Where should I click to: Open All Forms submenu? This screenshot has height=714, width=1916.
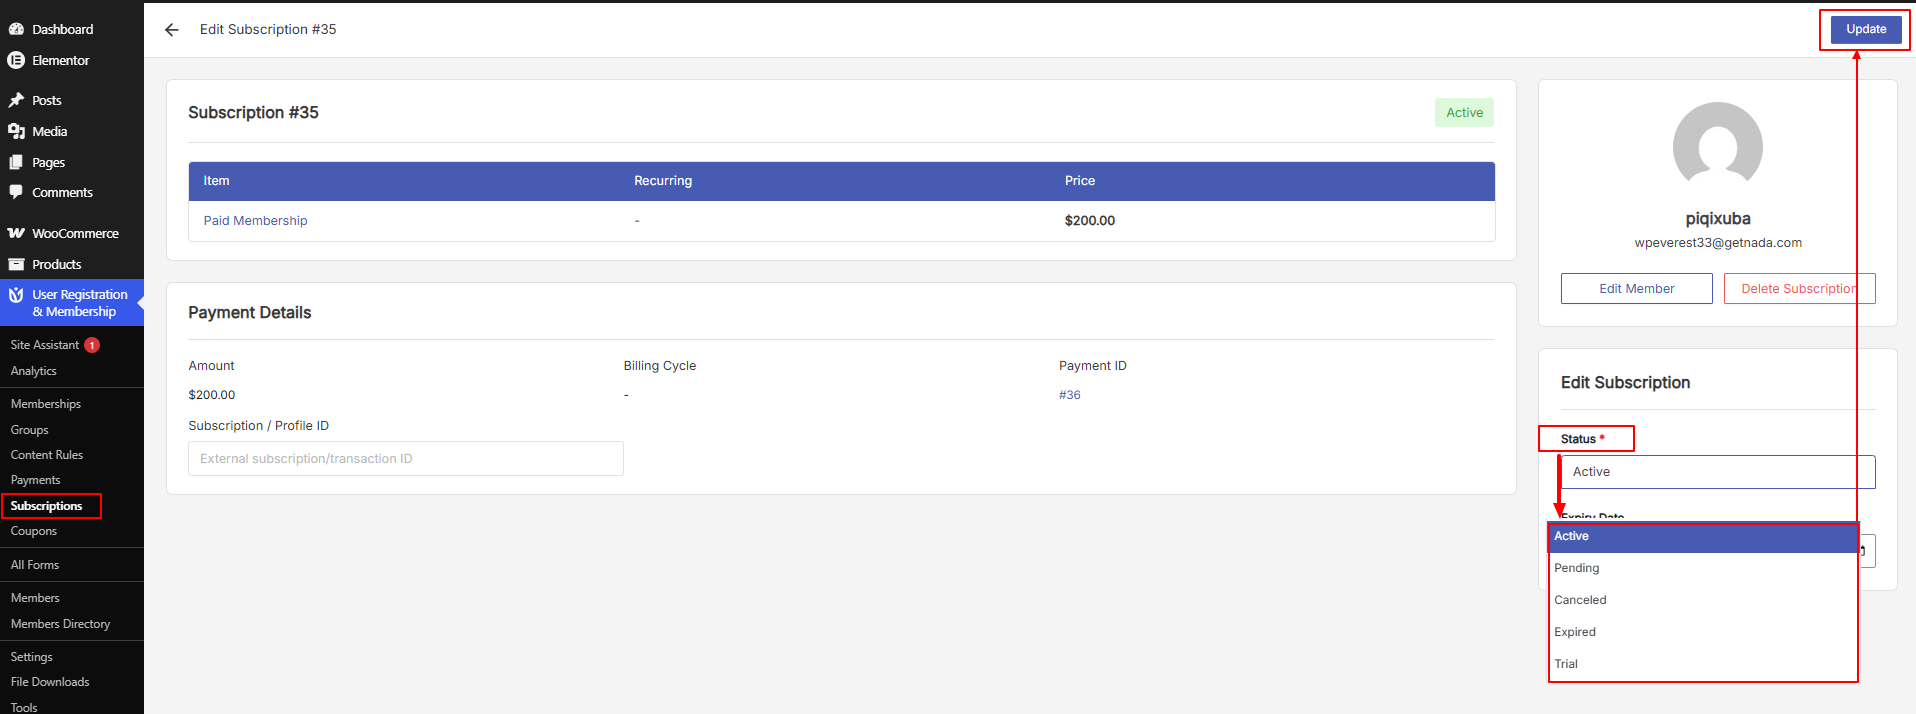pos(35,565)
